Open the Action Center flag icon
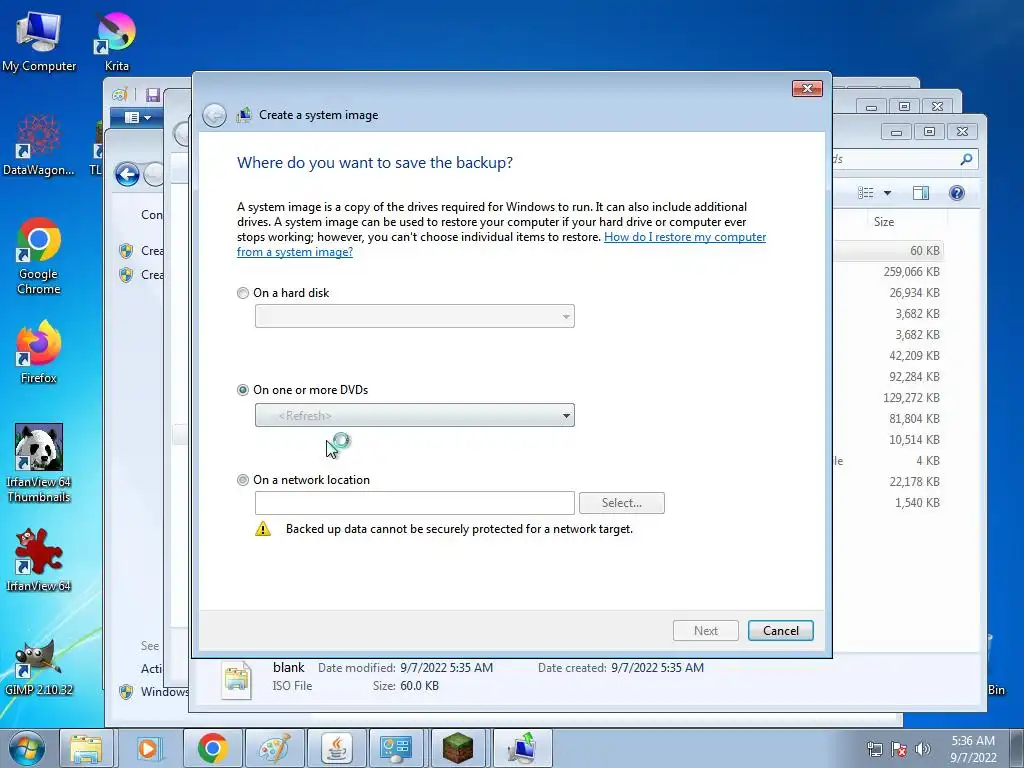This screenshot has height=768, width=1024. [899, 749]
